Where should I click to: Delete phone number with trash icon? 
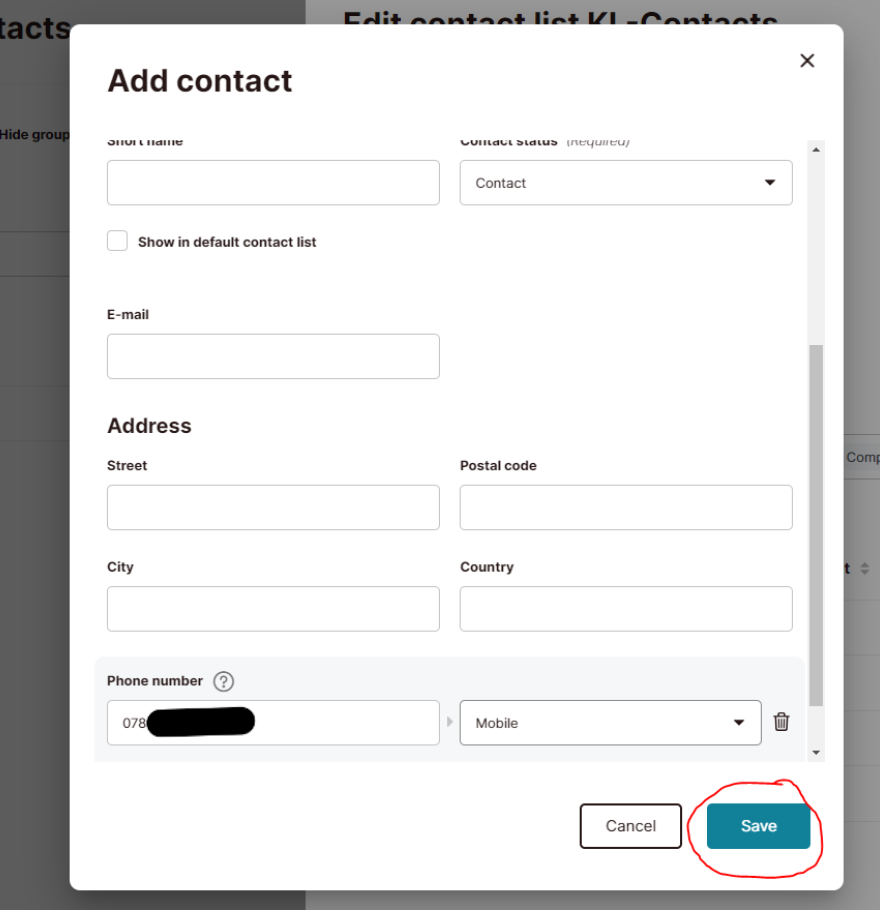781,722
